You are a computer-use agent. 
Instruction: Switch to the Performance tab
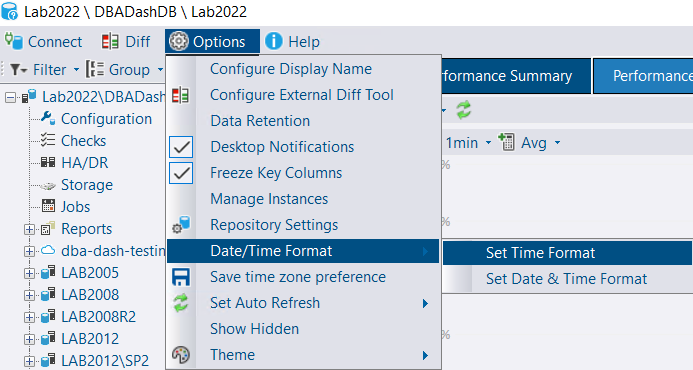[x=644, y=76]
